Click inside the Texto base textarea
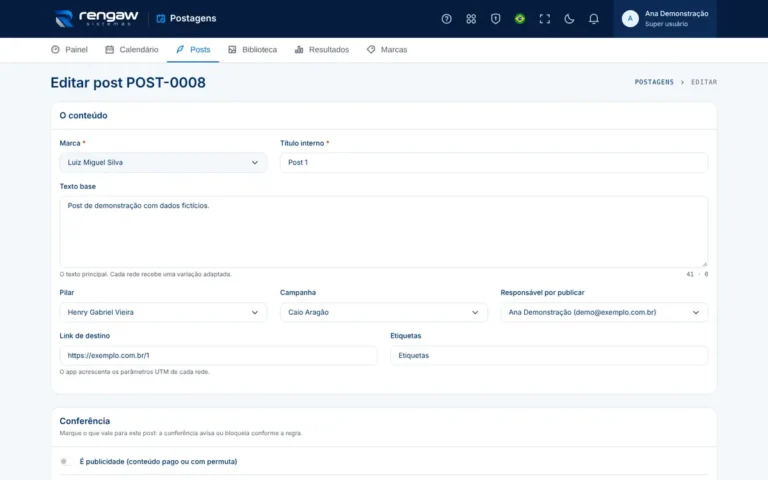 (384, 232)
